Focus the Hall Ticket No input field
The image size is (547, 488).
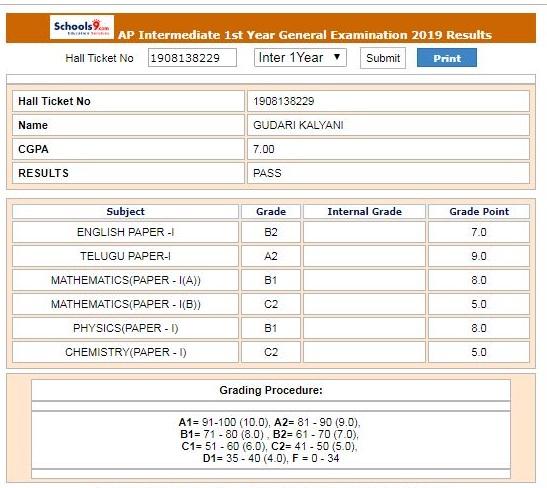(x=192, y=58)
